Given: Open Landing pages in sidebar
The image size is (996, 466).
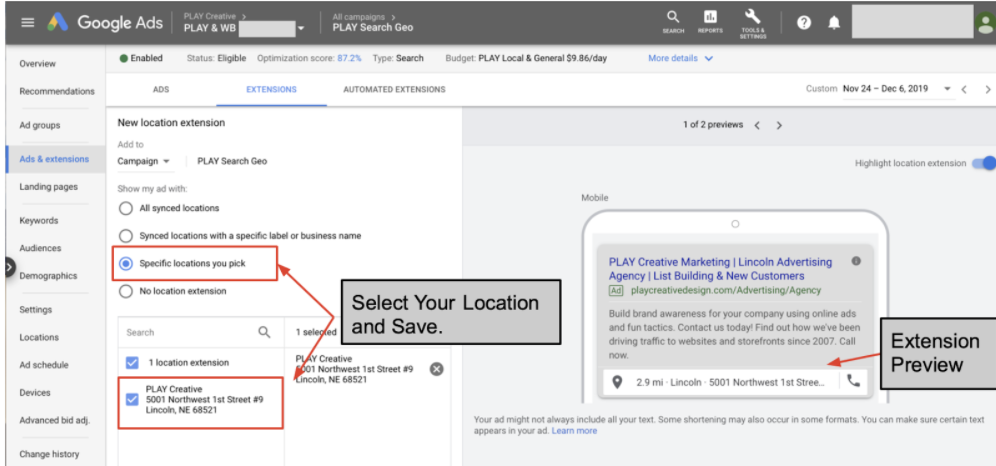Looking at the screenshot, I should click(x=48, y=187).
